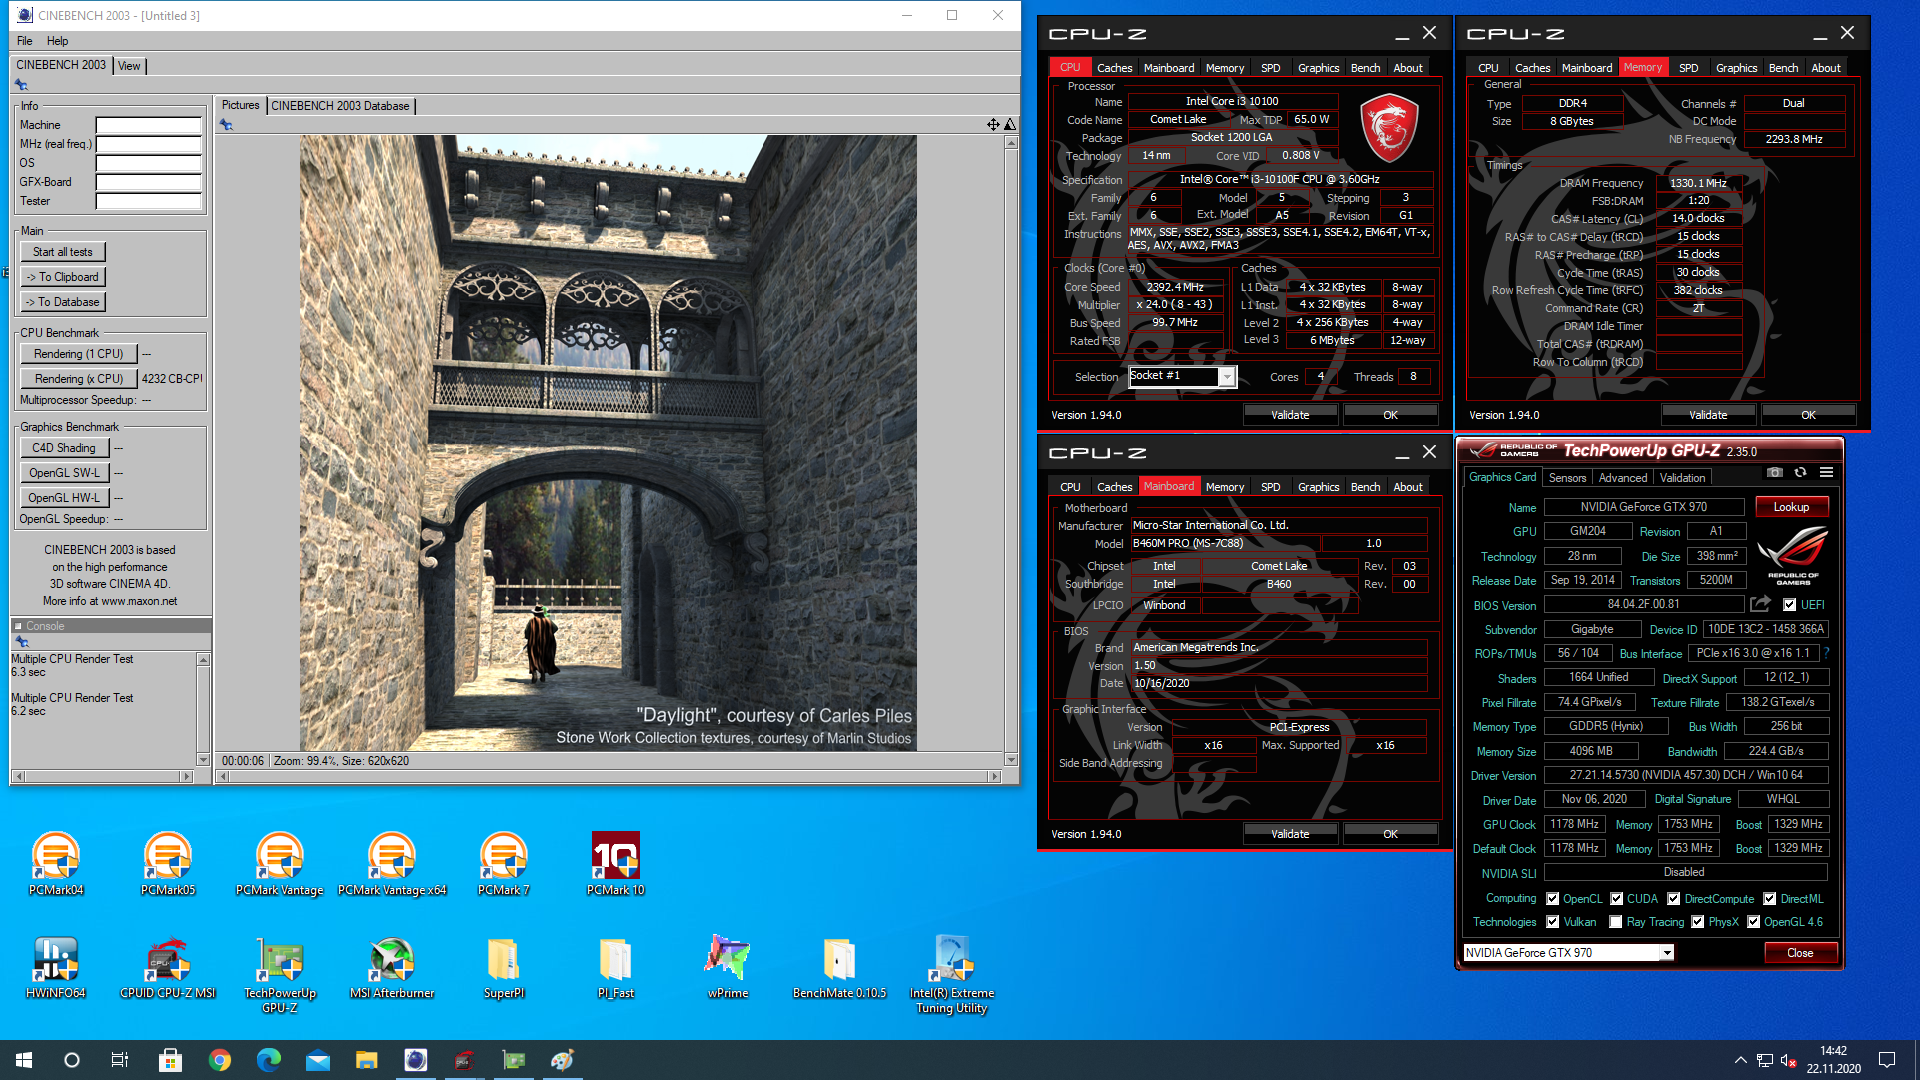Click console panel horizontal scrollbar
1920x1080 pixels.
tap(102, 776)
